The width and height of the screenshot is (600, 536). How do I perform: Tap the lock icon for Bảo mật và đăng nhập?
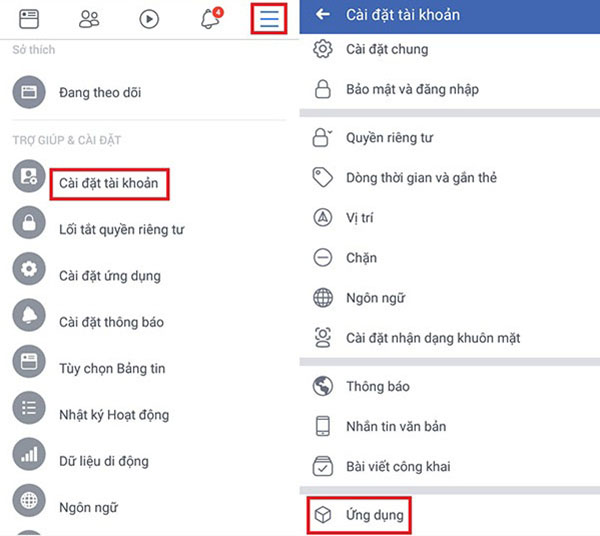pyautogui.click(x=323, y=89)
